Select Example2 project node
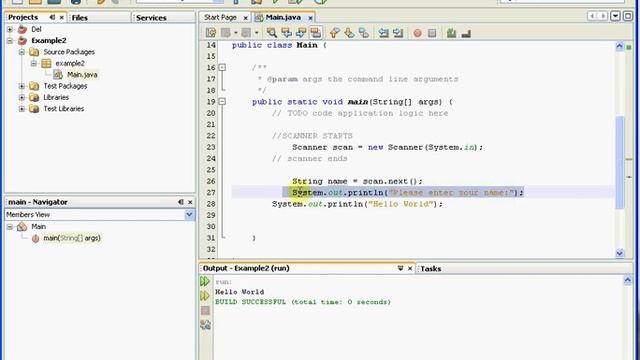The image size is (640, 360). tap(49, 41)
